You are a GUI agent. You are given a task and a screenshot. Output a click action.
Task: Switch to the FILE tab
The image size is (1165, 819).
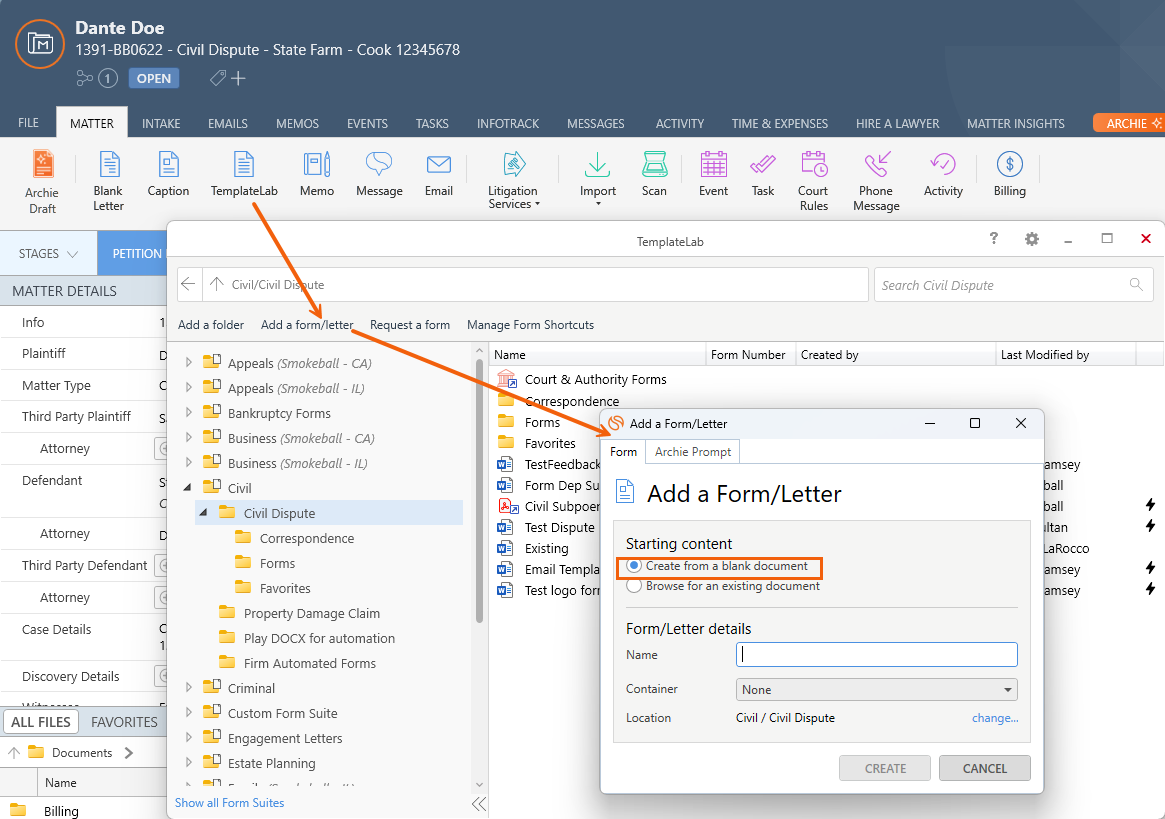pos(28,123)
